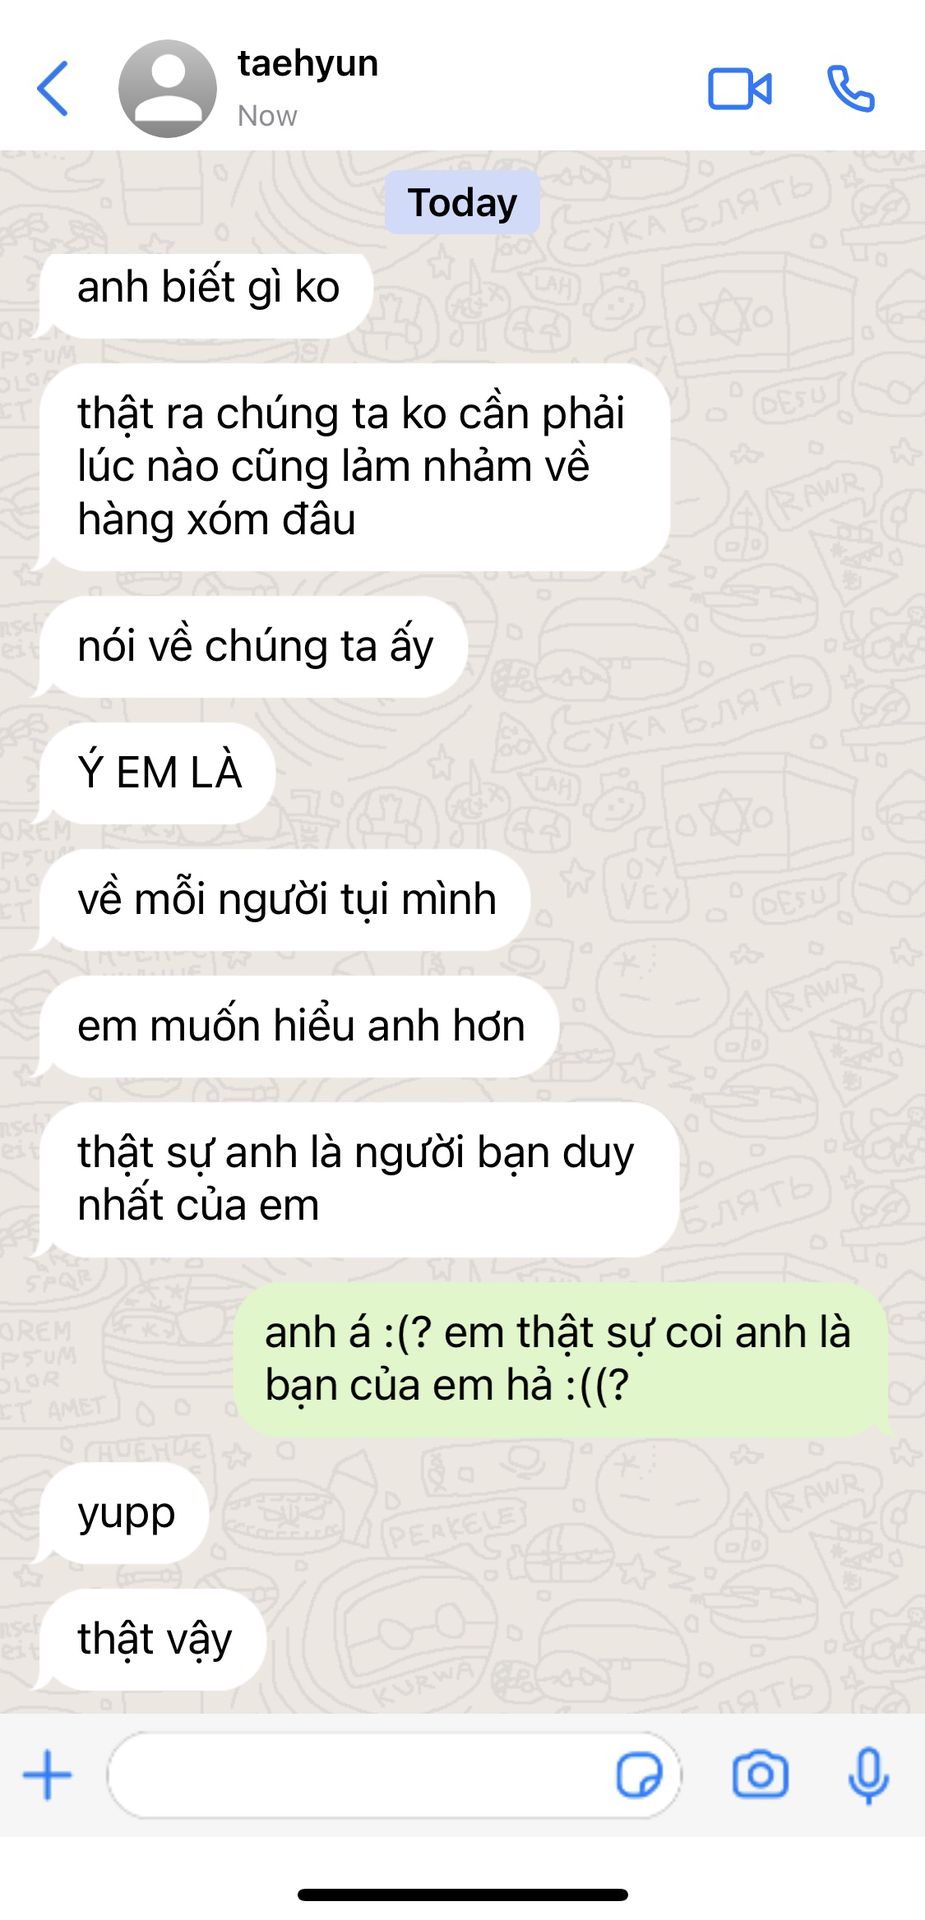Select the 'thật vậy' message bubble
925x1920 pixels.
[152, 1640]
